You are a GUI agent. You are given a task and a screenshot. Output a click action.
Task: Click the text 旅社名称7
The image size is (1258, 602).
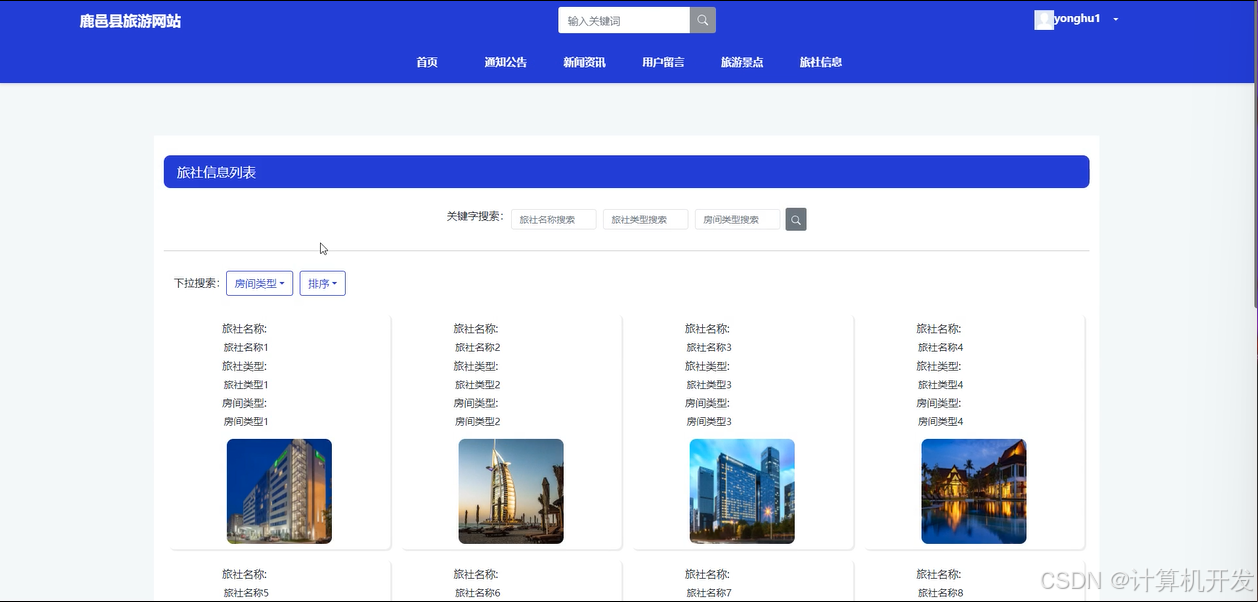tap(709, 593)
